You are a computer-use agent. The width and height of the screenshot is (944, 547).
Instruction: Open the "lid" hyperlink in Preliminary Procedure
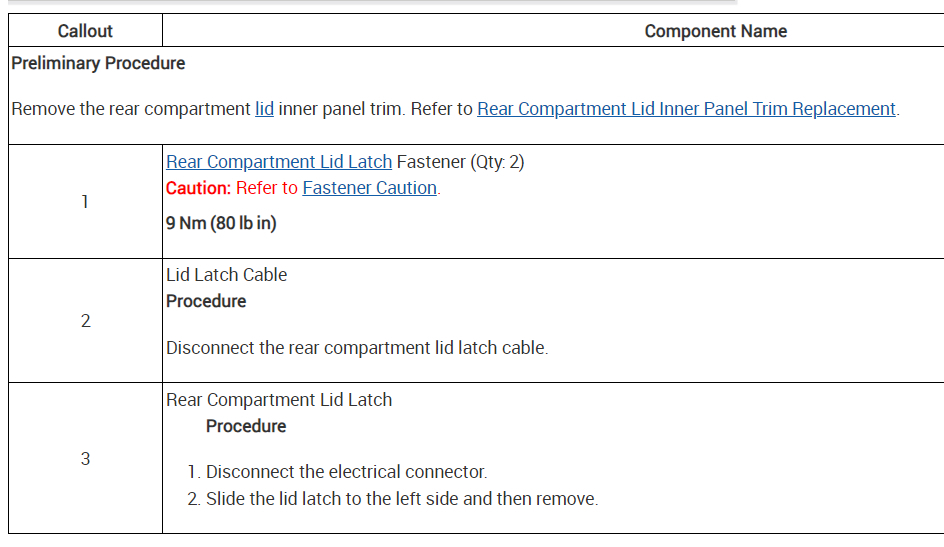pyautogui.click(x=264, y=109)
